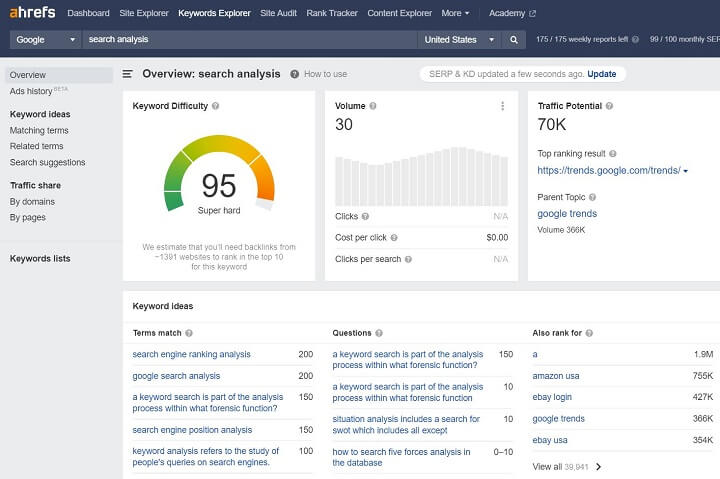Screen dimensions: 720x479
Task: Open keyword 'a' in Also rank for
Action: pyautogui.click(x=535, y=355)
